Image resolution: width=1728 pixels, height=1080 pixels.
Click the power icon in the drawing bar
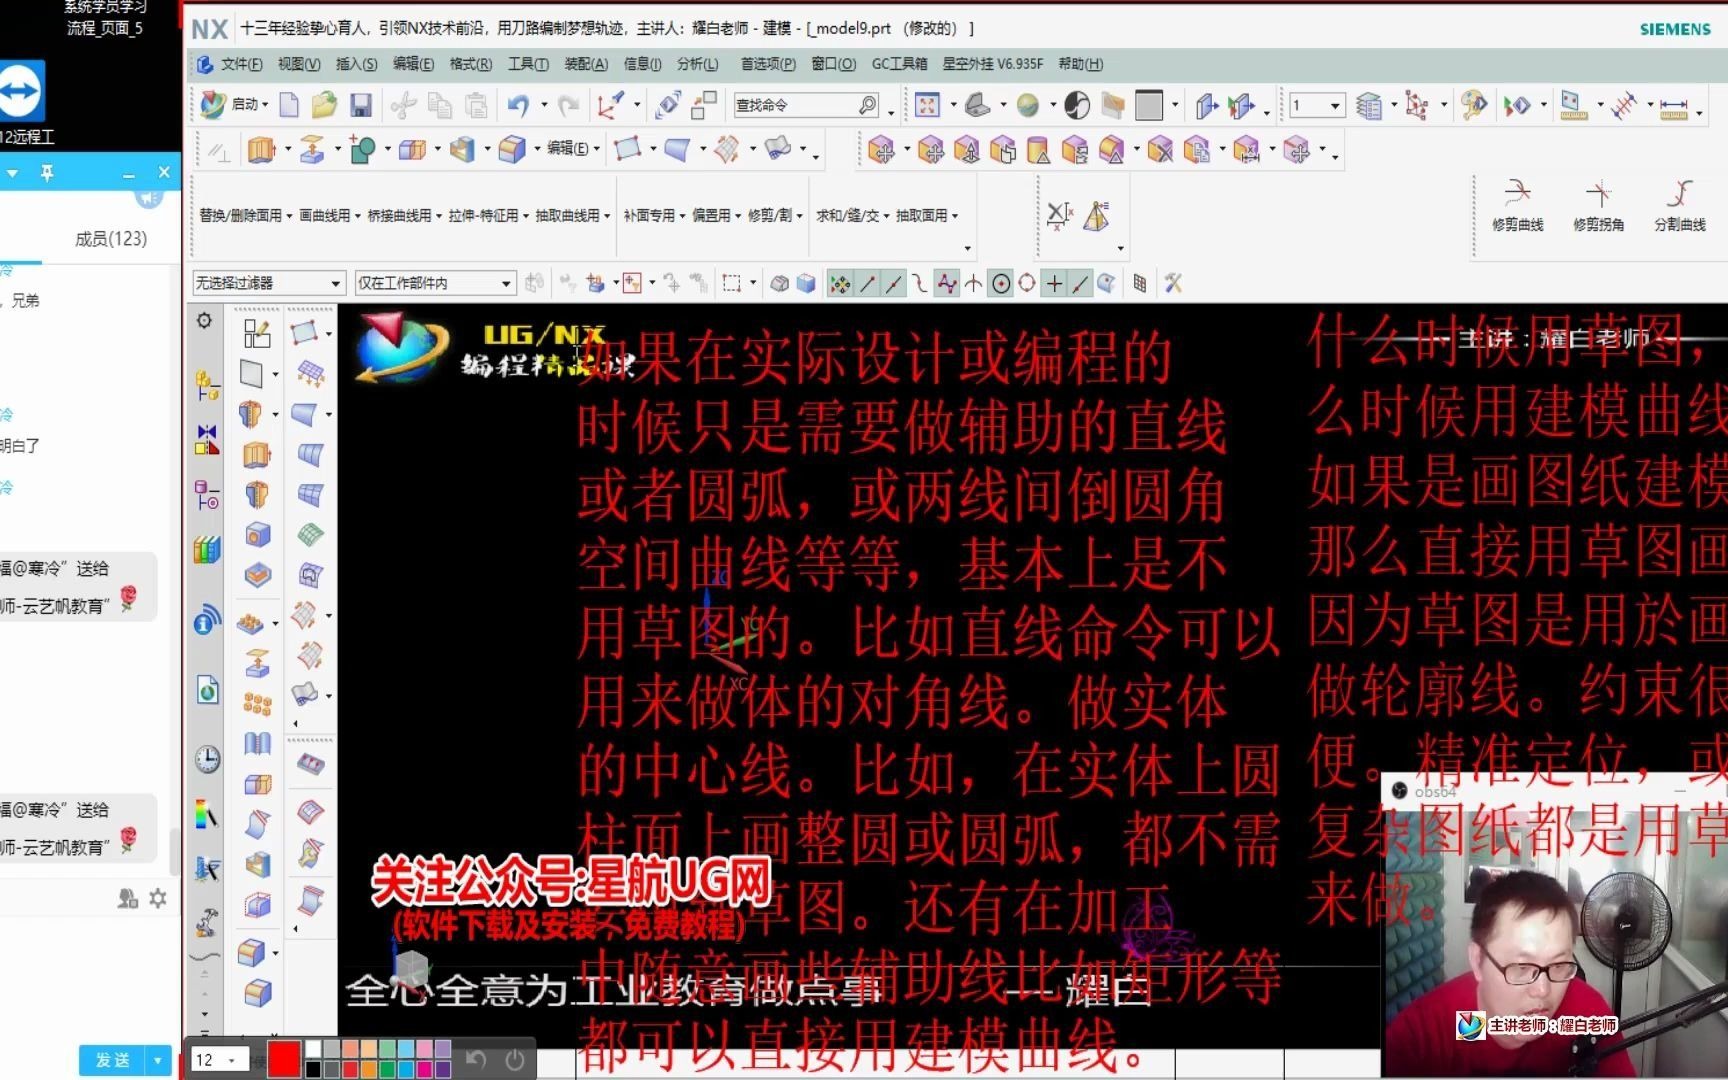[x=515, y=1059]
